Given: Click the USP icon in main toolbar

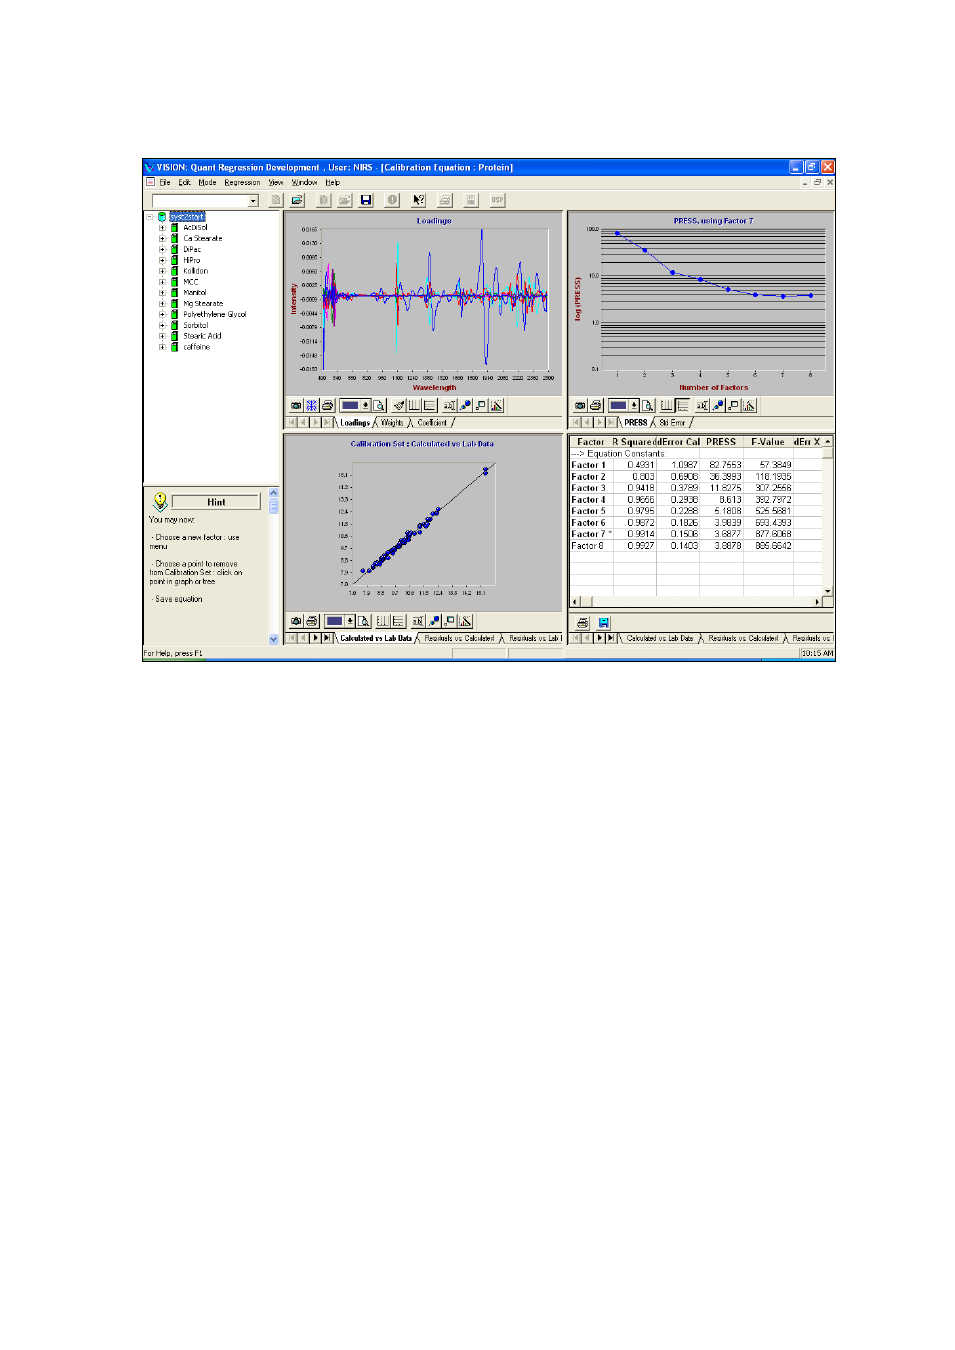Looking at the screenshot, I should pos(497,200).
